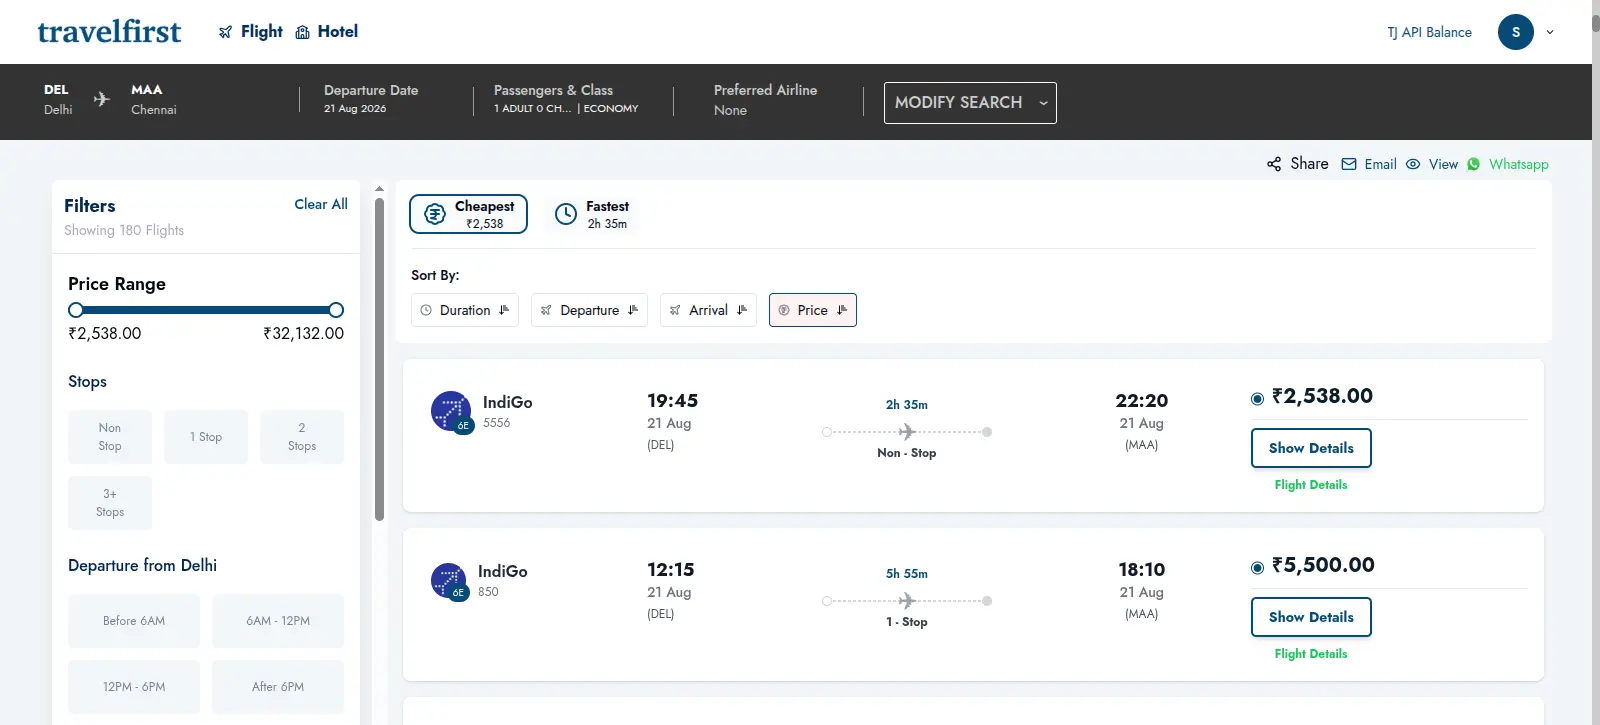Click the travelfirst logo

(x=109, y=32)
